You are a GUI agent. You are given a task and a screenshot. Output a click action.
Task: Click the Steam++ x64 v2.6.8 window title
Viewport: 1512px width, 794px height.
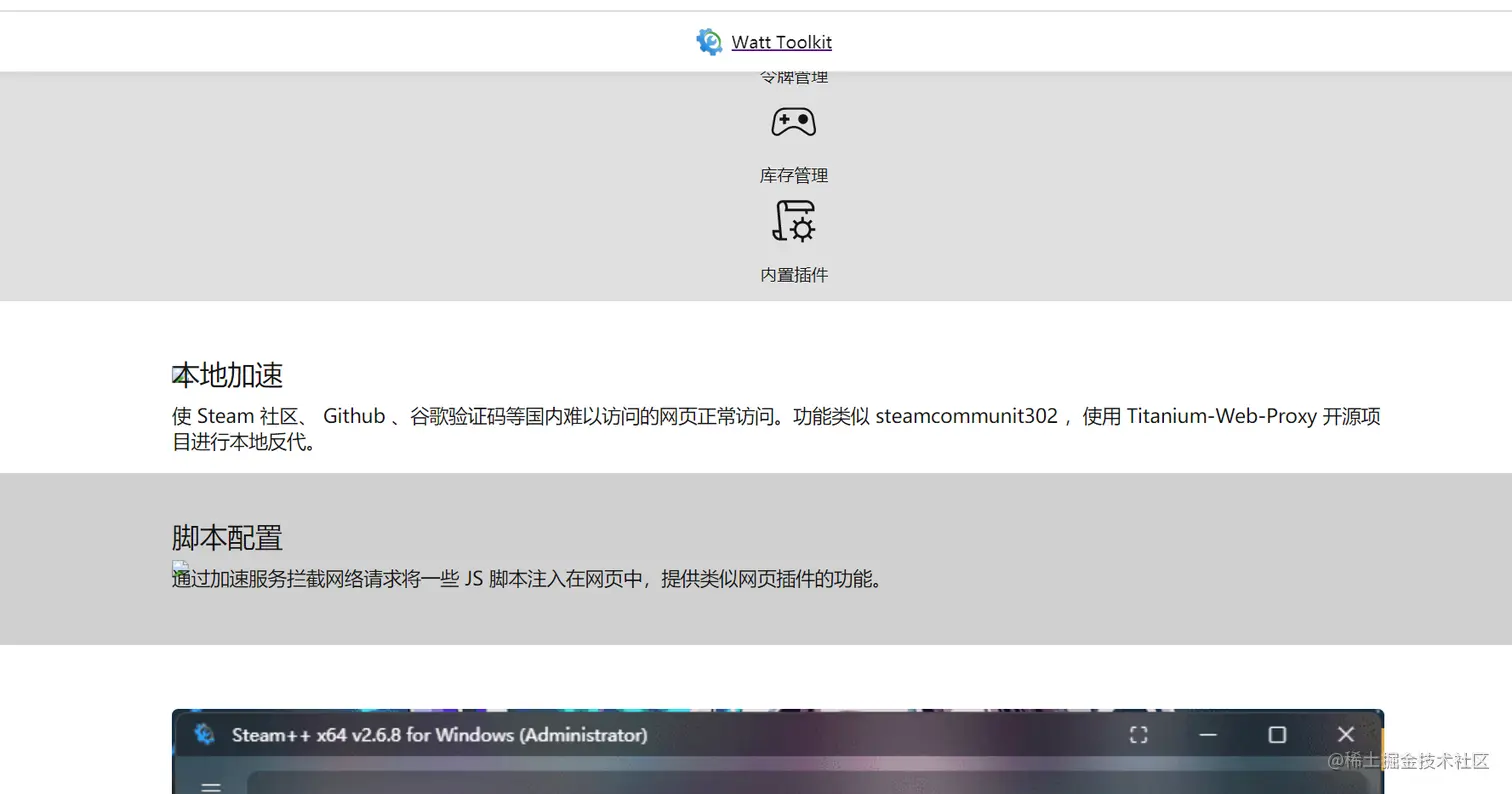point(439,735)
